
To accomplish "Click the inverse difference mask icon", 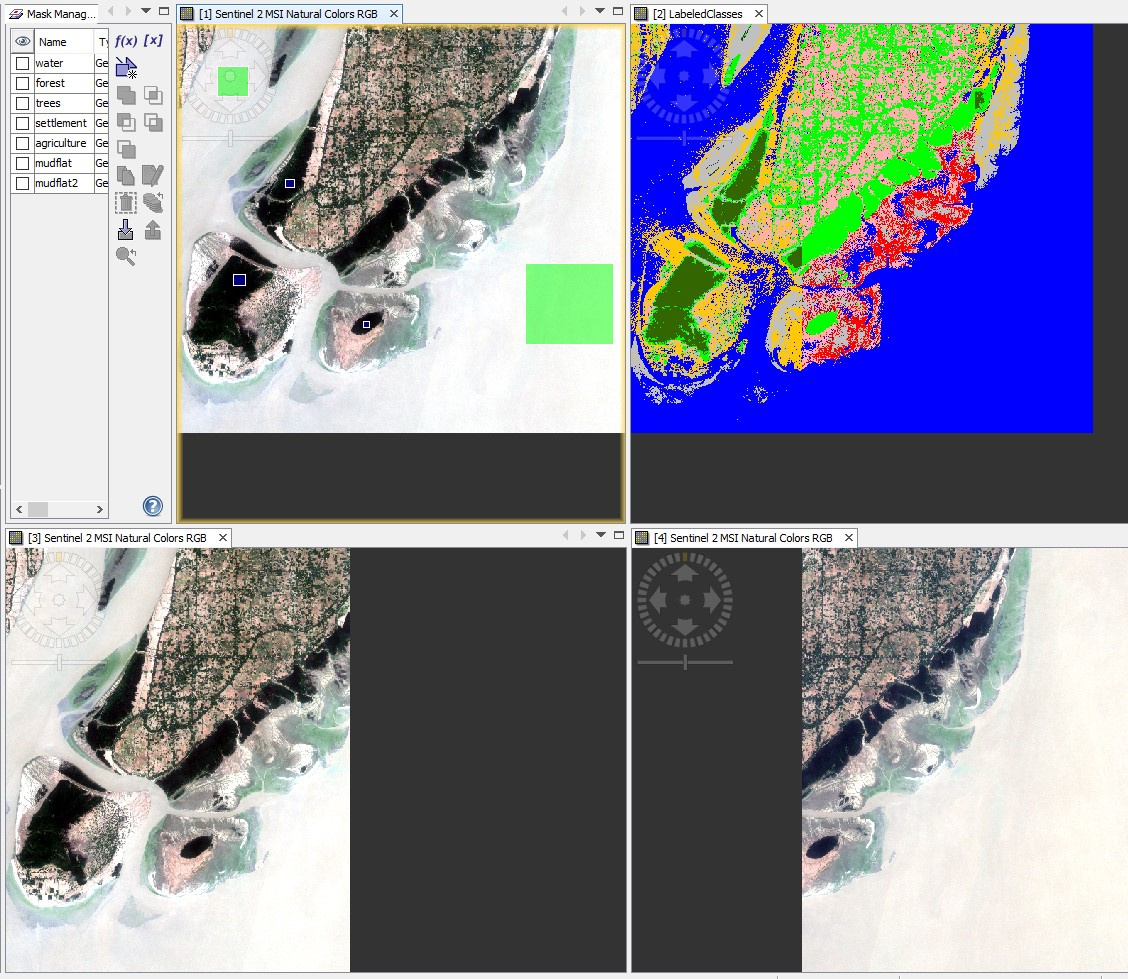I will (x=153, y=122).
